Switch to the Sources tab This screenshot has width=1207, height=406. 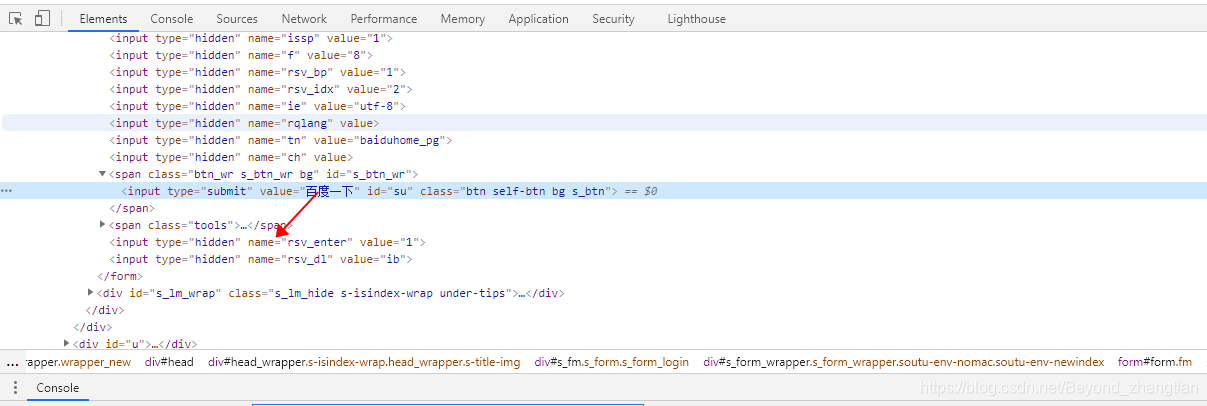point(237,19)
